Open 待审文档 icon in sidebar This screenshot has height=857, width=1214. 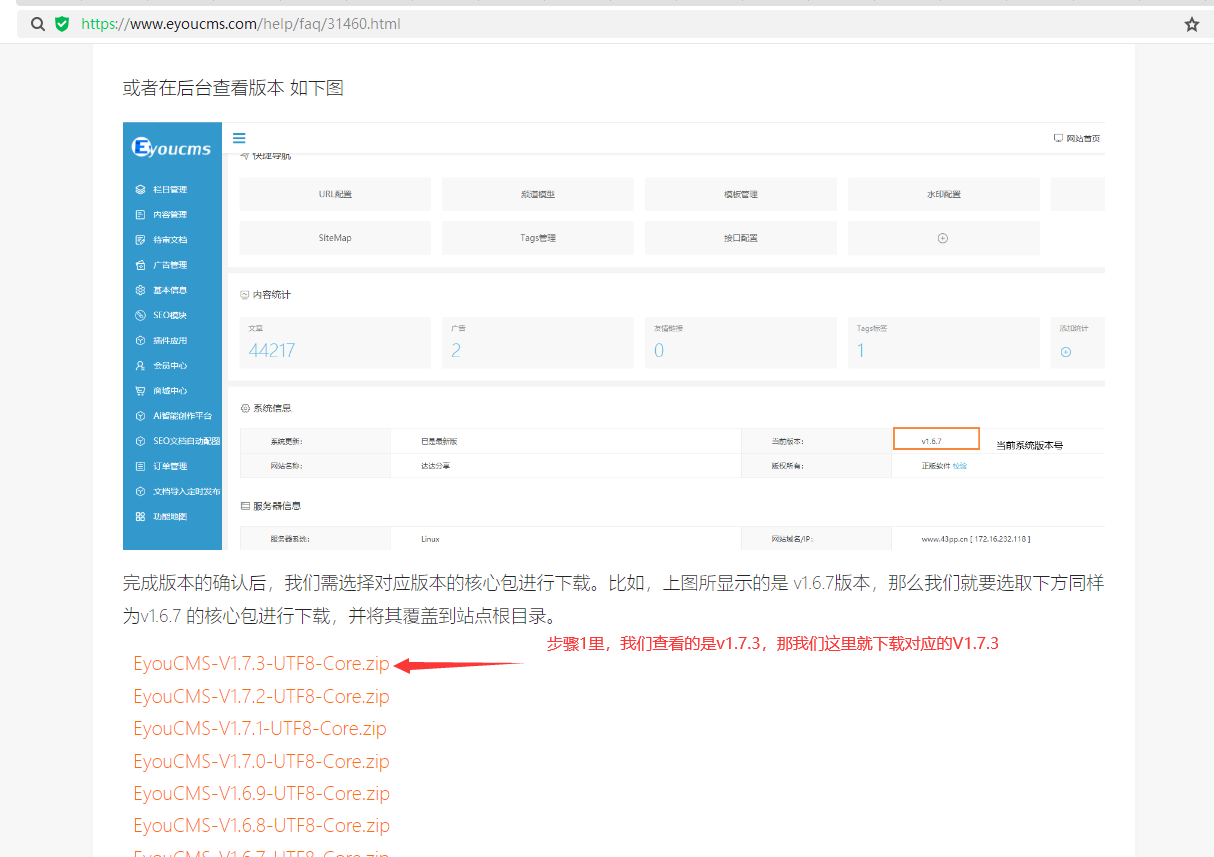coord(141,240)
